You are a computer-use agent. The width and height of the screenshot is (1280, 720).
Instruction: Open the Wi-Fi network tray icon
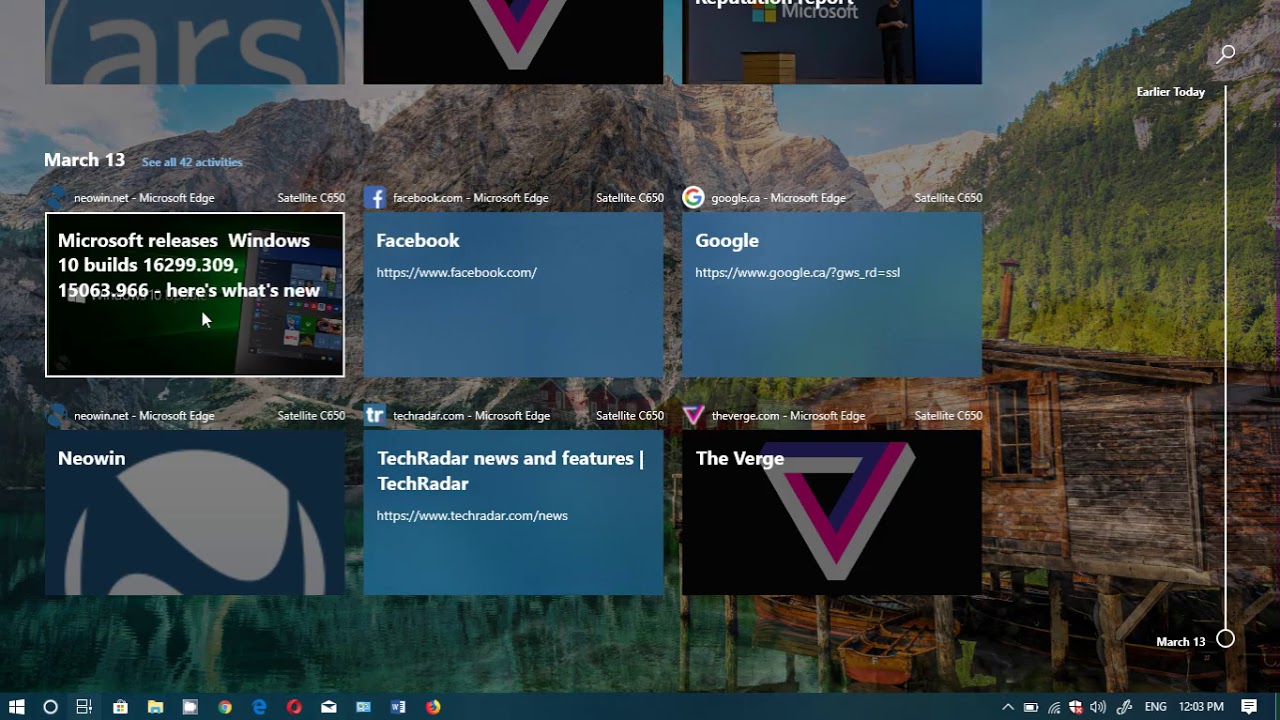tap(1054, 707)
